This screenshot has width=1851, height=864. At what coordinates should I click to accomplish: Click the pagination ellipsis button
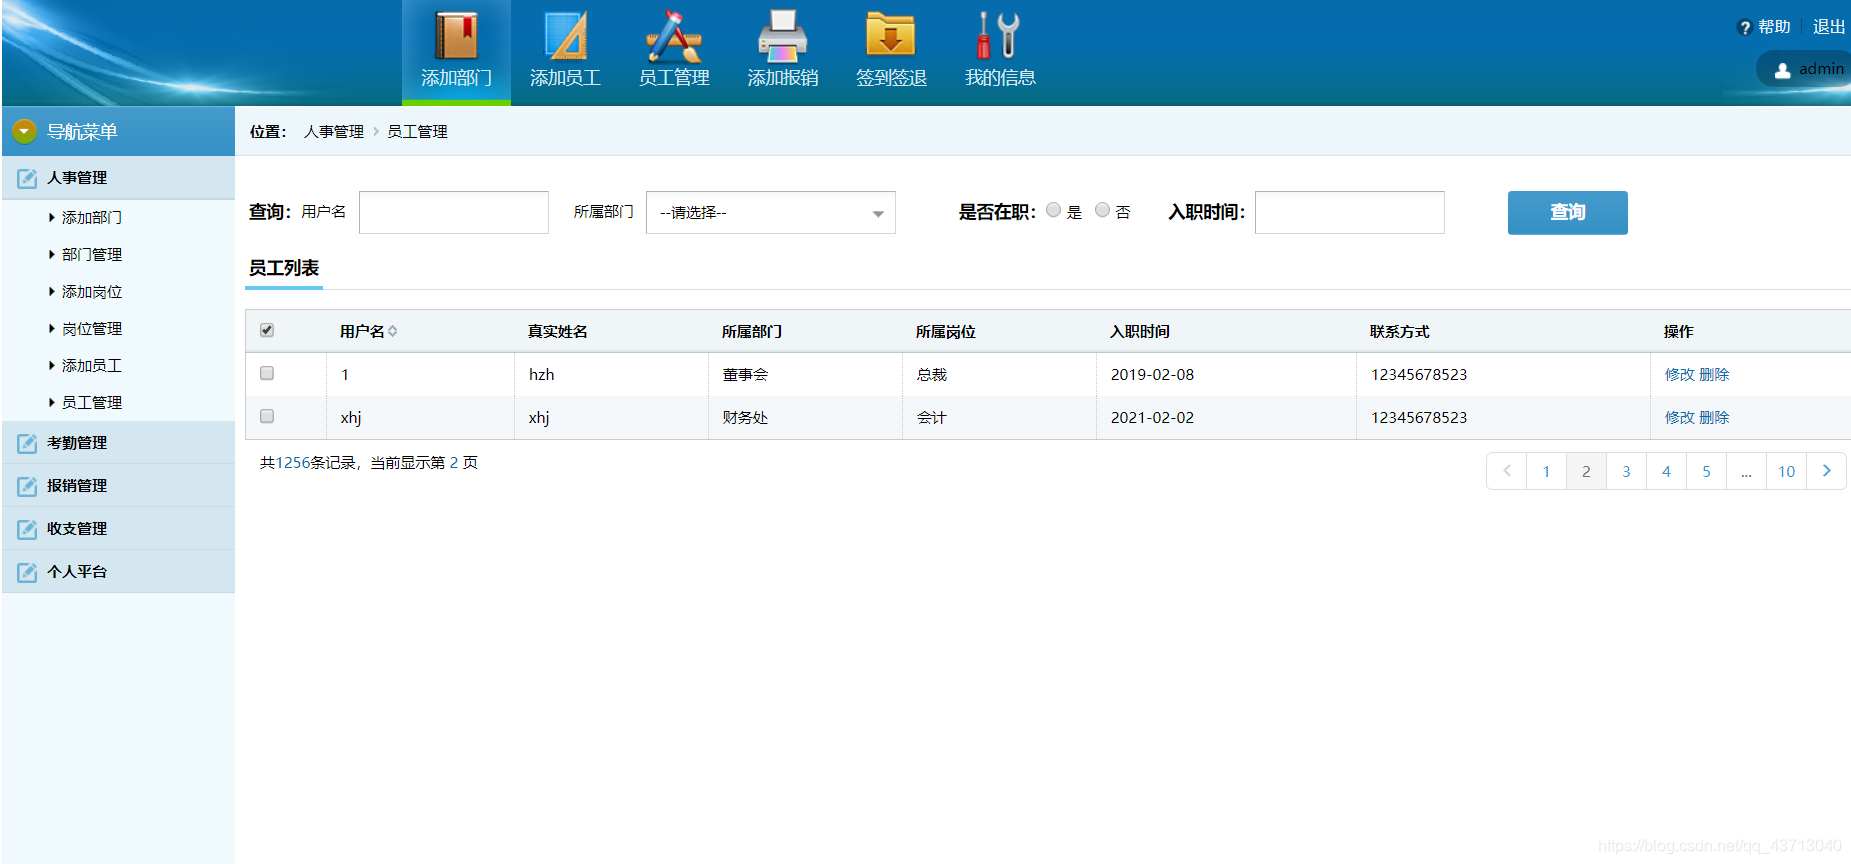[x=1746, y=471]
